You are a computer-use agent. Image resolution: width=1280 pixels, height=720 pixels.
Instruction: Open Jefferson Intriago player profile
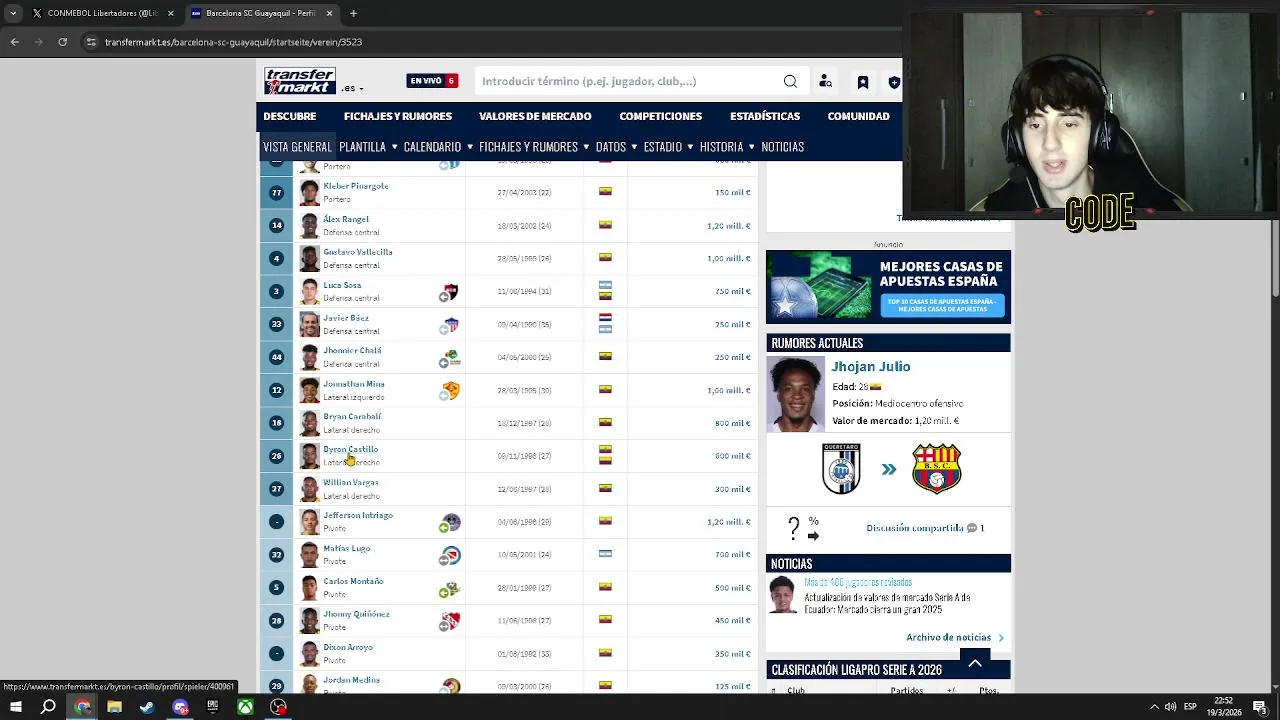358,515
